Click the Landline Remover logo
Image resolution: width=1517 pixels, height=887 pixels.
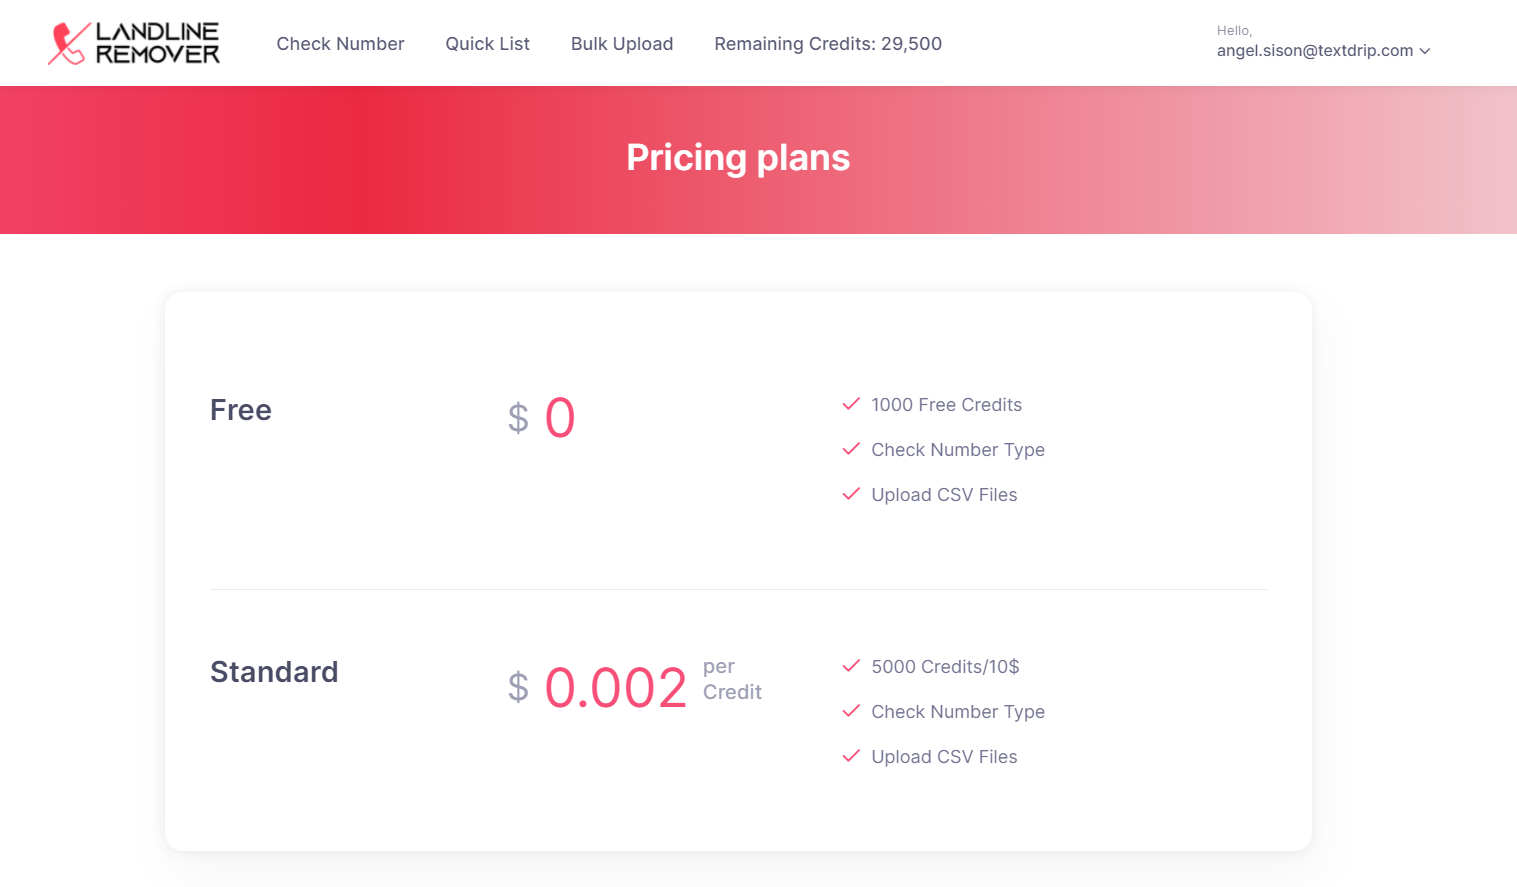(x=134, y=44)
